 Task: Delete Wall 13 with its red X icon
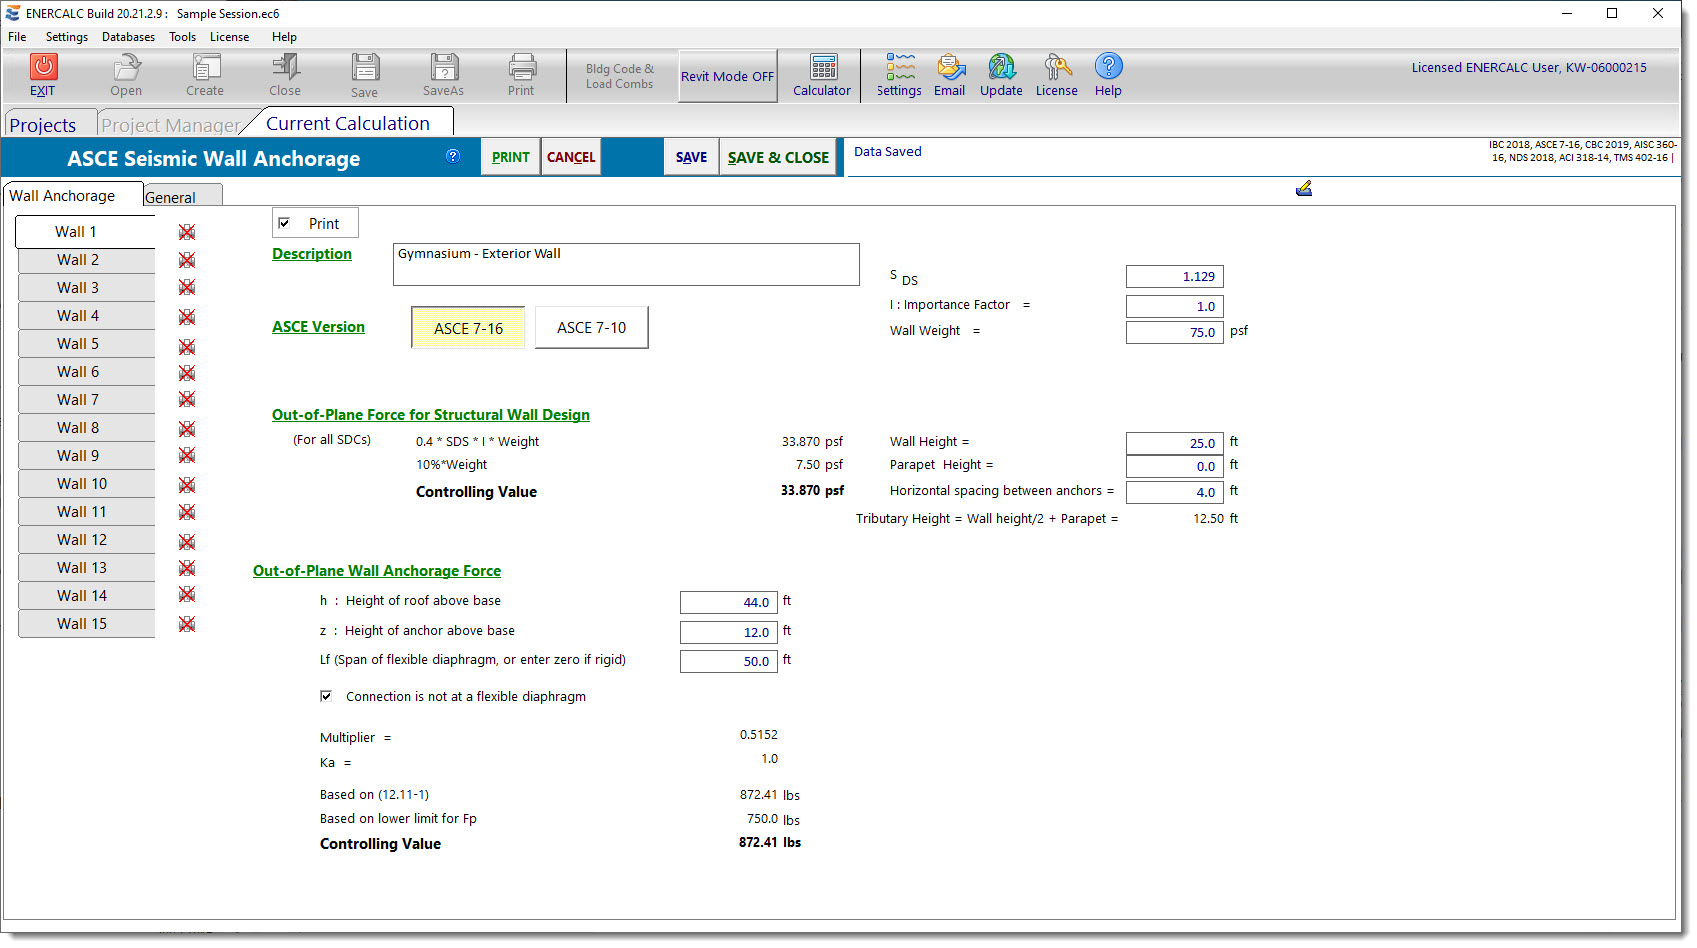point(187,568)
